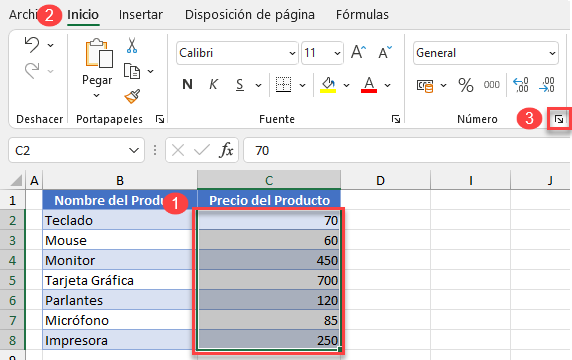
Task: Open Fuente dialog launcher
Action: tap(396, 119)
